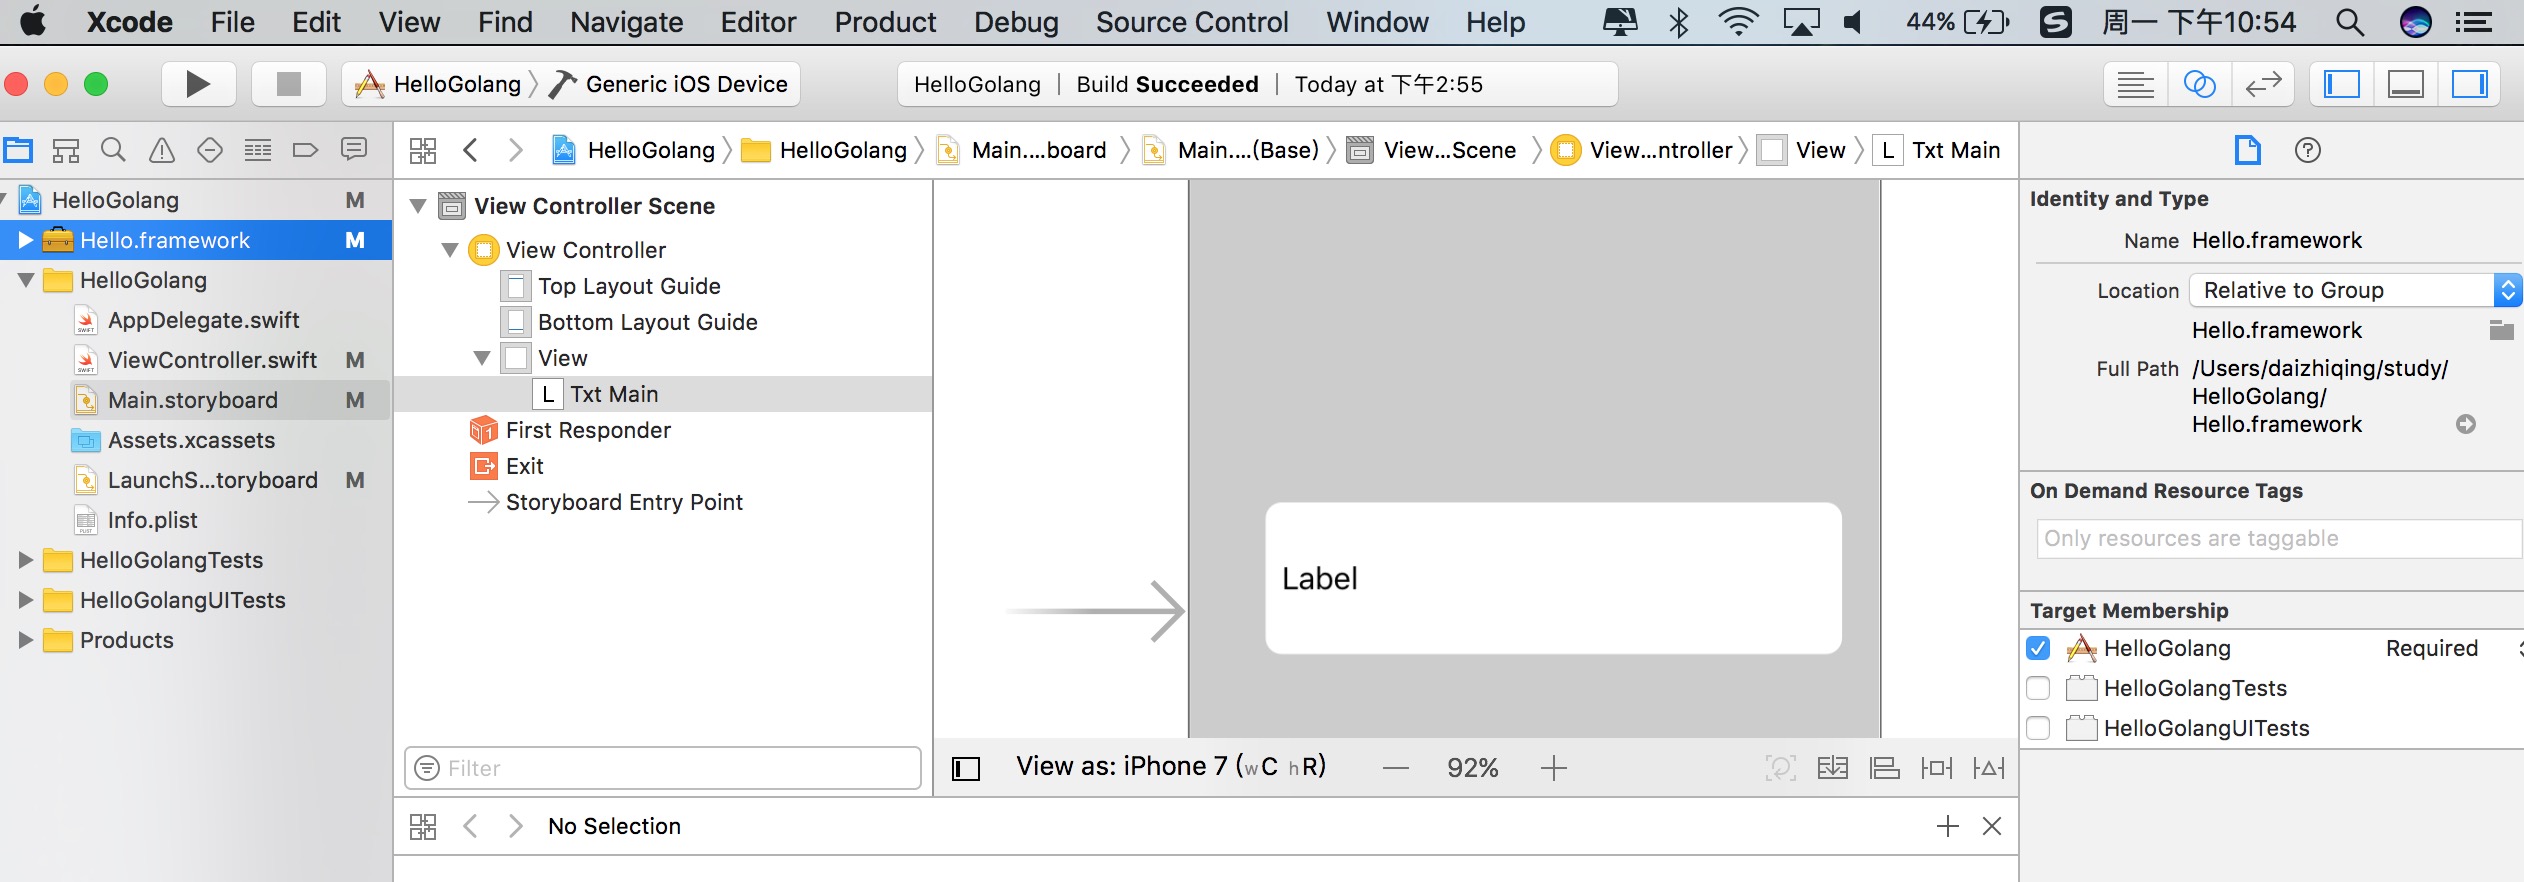Open the Find navigator magnifier icon
The height and width of the screenshot is (882, 2524).
click(113, 151)
